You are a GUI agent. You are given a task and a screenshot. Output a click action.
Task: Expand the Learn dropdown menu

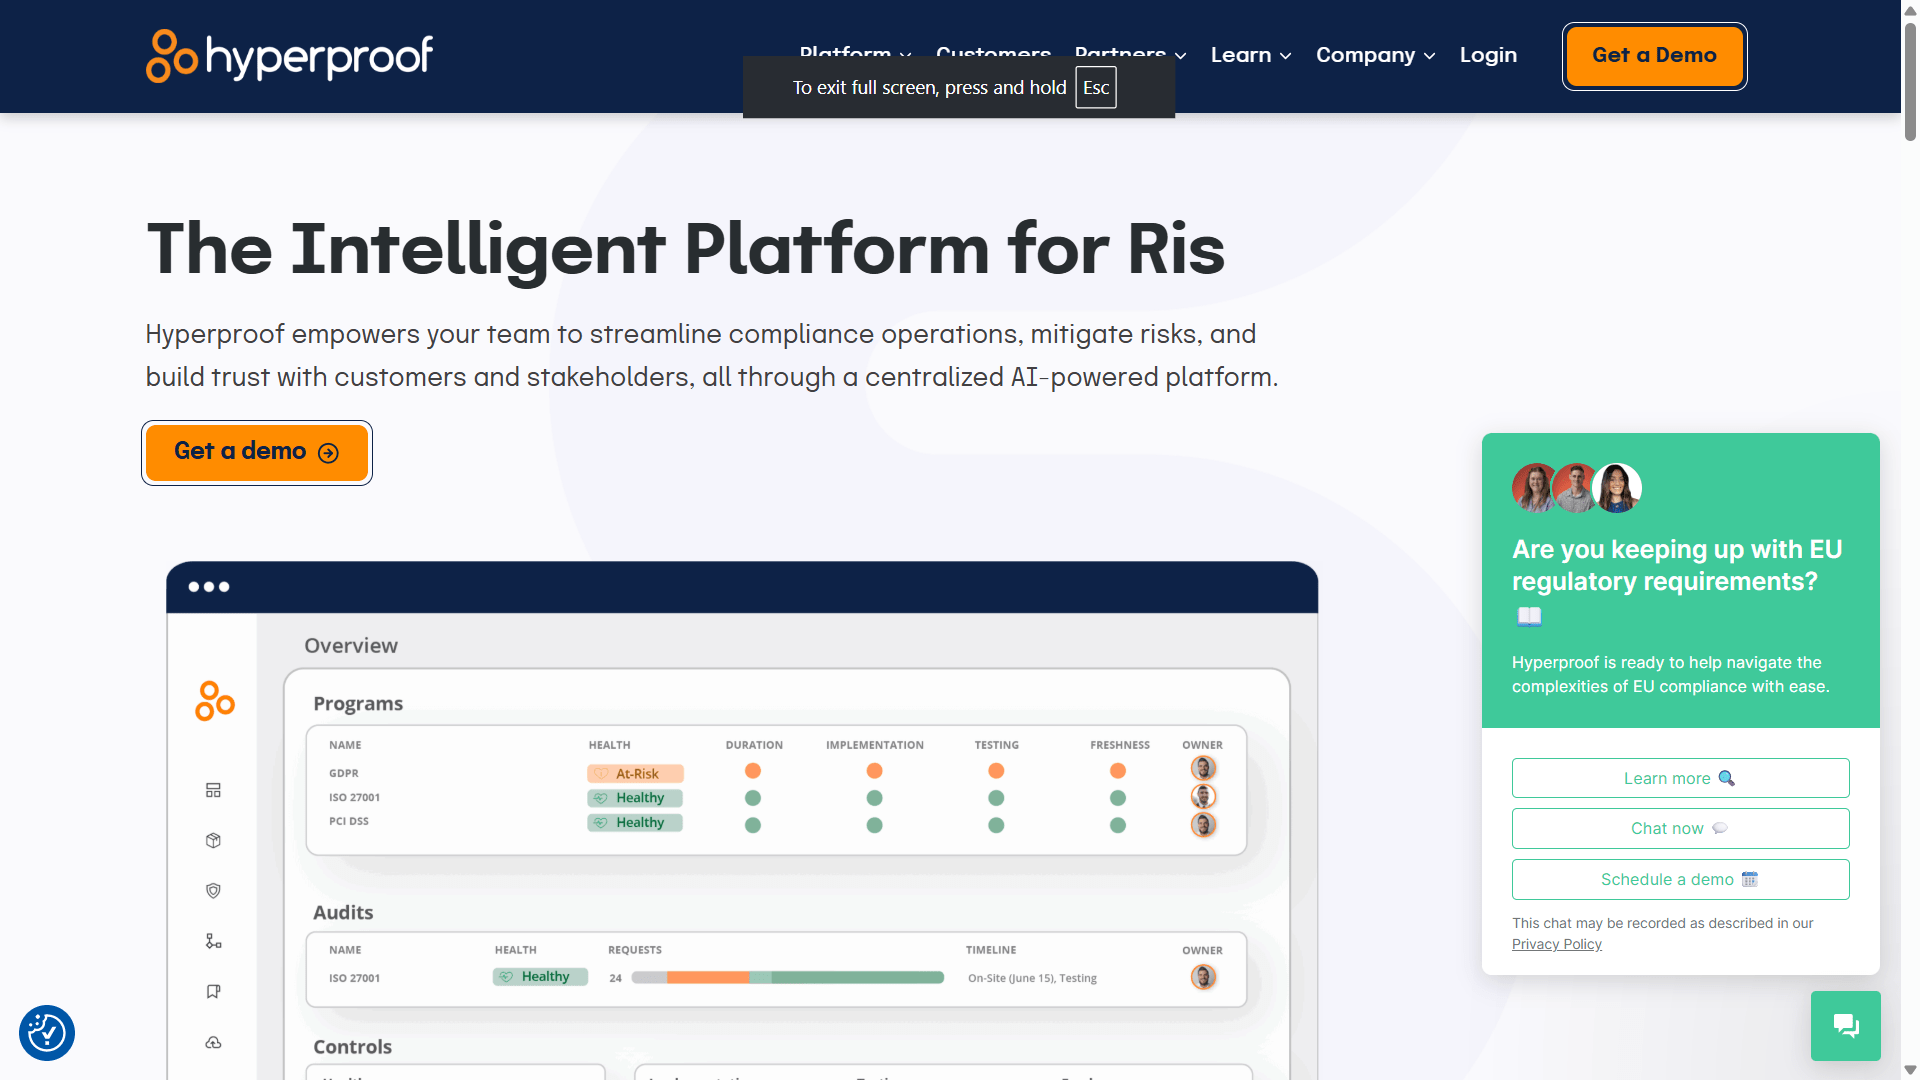point(1250,55)
